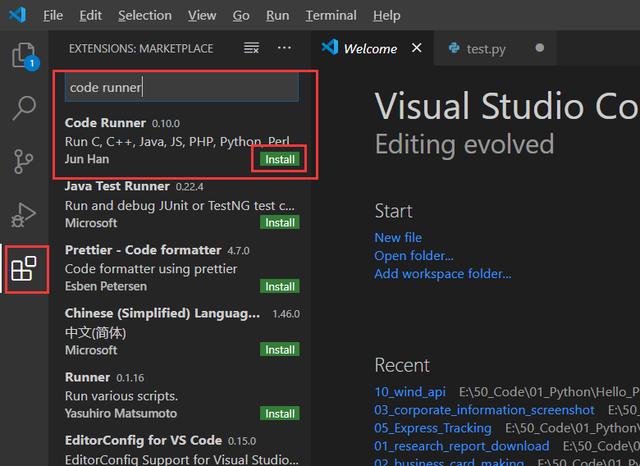
Task: Focus the extensions search box
Action: click(182, 87)
